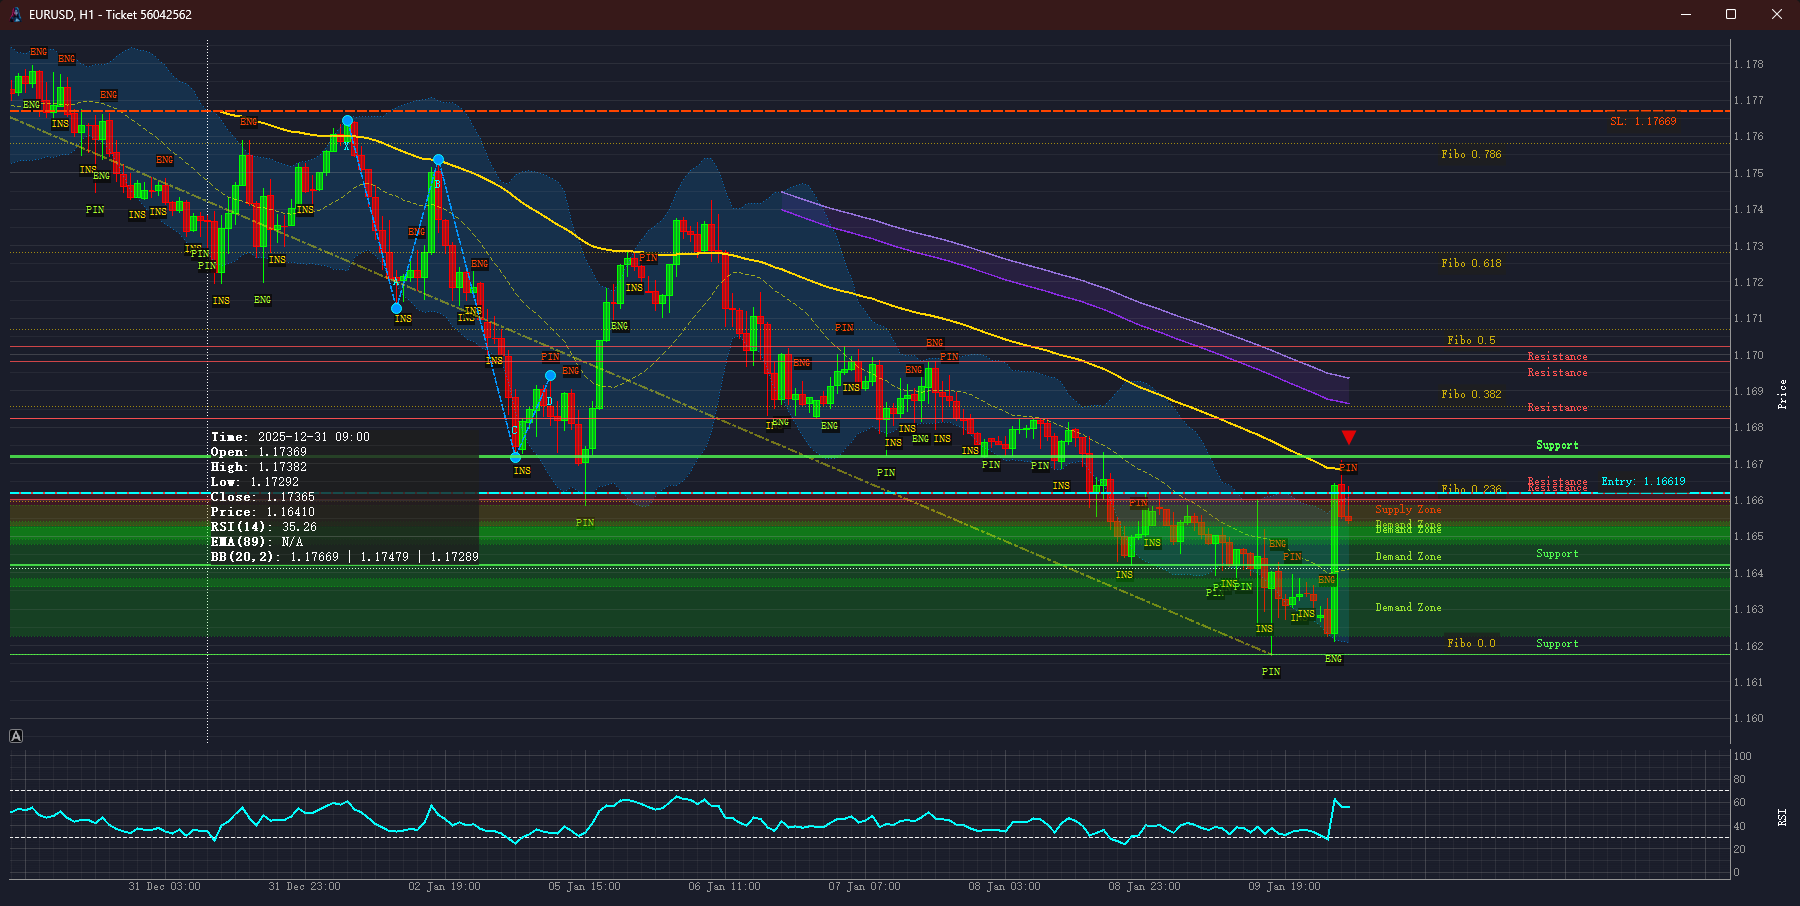Select harmonic pattern point D circle
1800x906 pixels.
550,376
